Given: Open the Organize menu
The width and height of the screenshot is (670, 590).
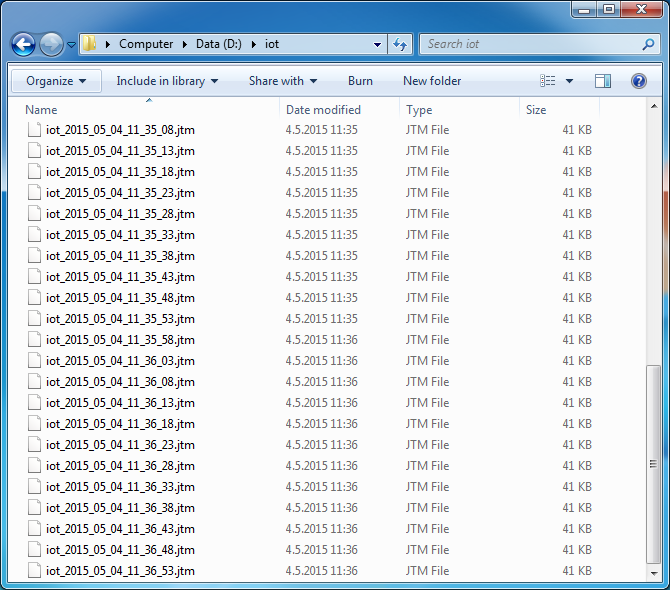Looking at the screenshot, I should pos(56,81).
